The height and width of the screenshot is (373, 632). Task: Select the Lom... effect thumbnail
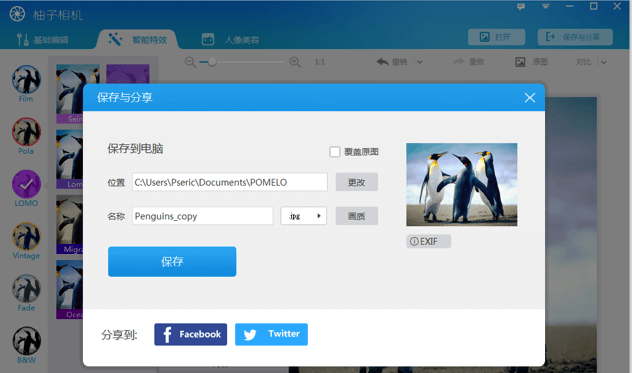pos(69,159)
